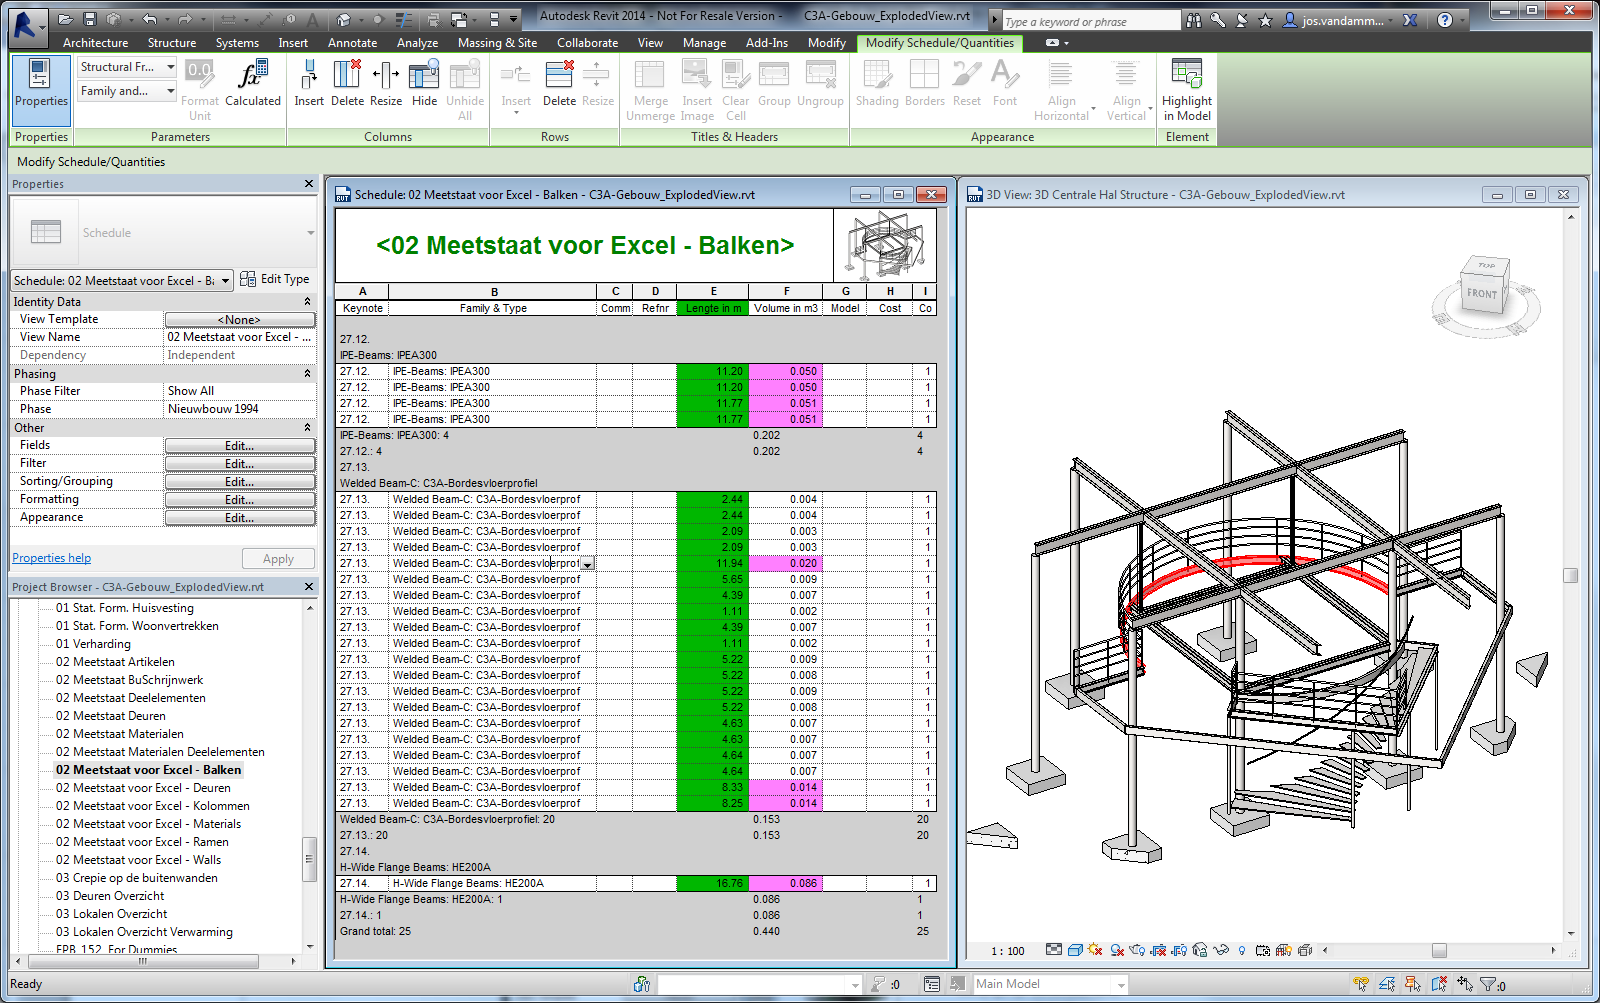The width and height of the screenshot is (1600, 1003).
Task: Open the Properties help link
Action: [x=51, y=558]
